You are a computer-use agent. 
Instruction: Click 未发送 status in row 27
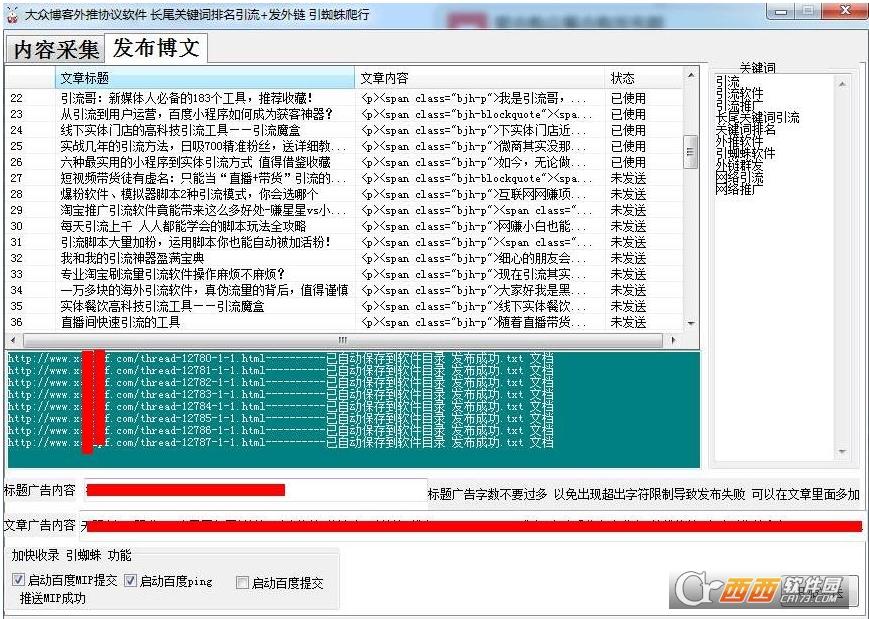tap(628, 178)
